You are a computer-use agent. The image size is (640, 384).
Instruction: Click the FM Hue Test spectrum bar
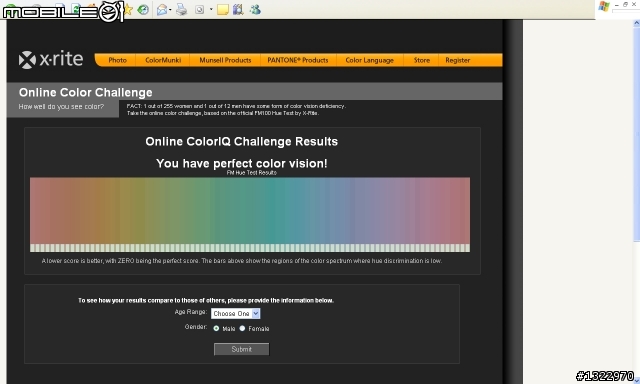(x=250, y=214)
